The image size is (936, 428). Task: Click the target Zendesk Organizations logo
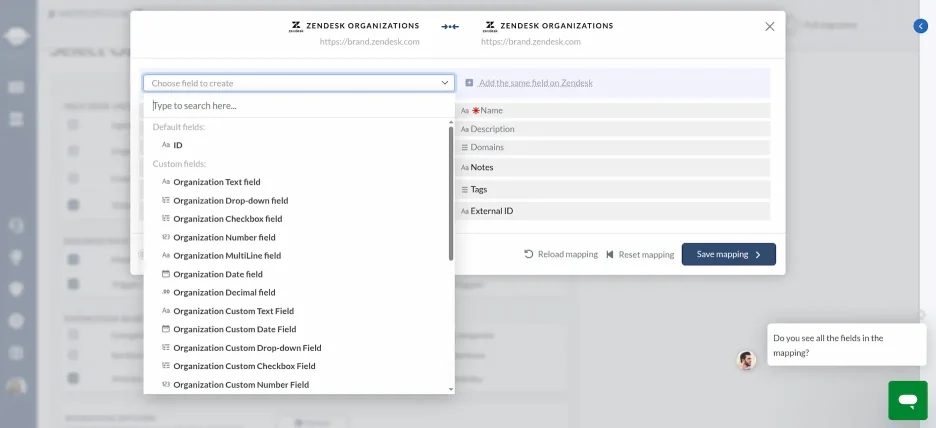click(x=489, y=26)
